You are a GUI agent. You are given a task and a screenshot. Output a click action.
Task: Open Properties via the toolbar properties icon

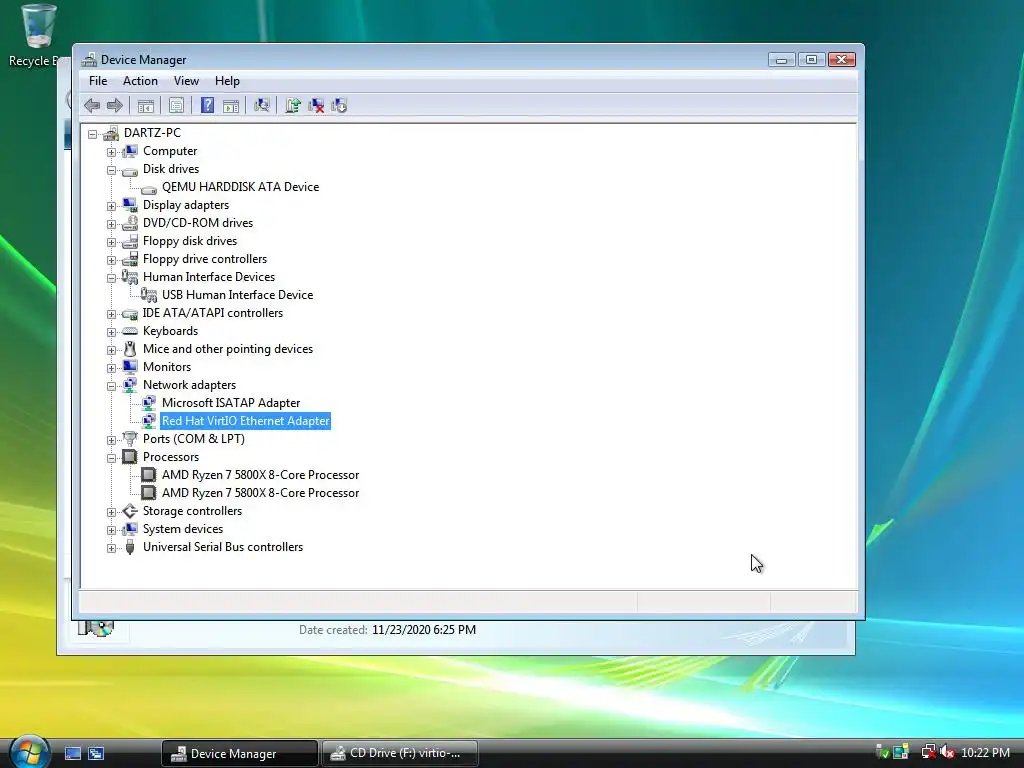[176, 105]
